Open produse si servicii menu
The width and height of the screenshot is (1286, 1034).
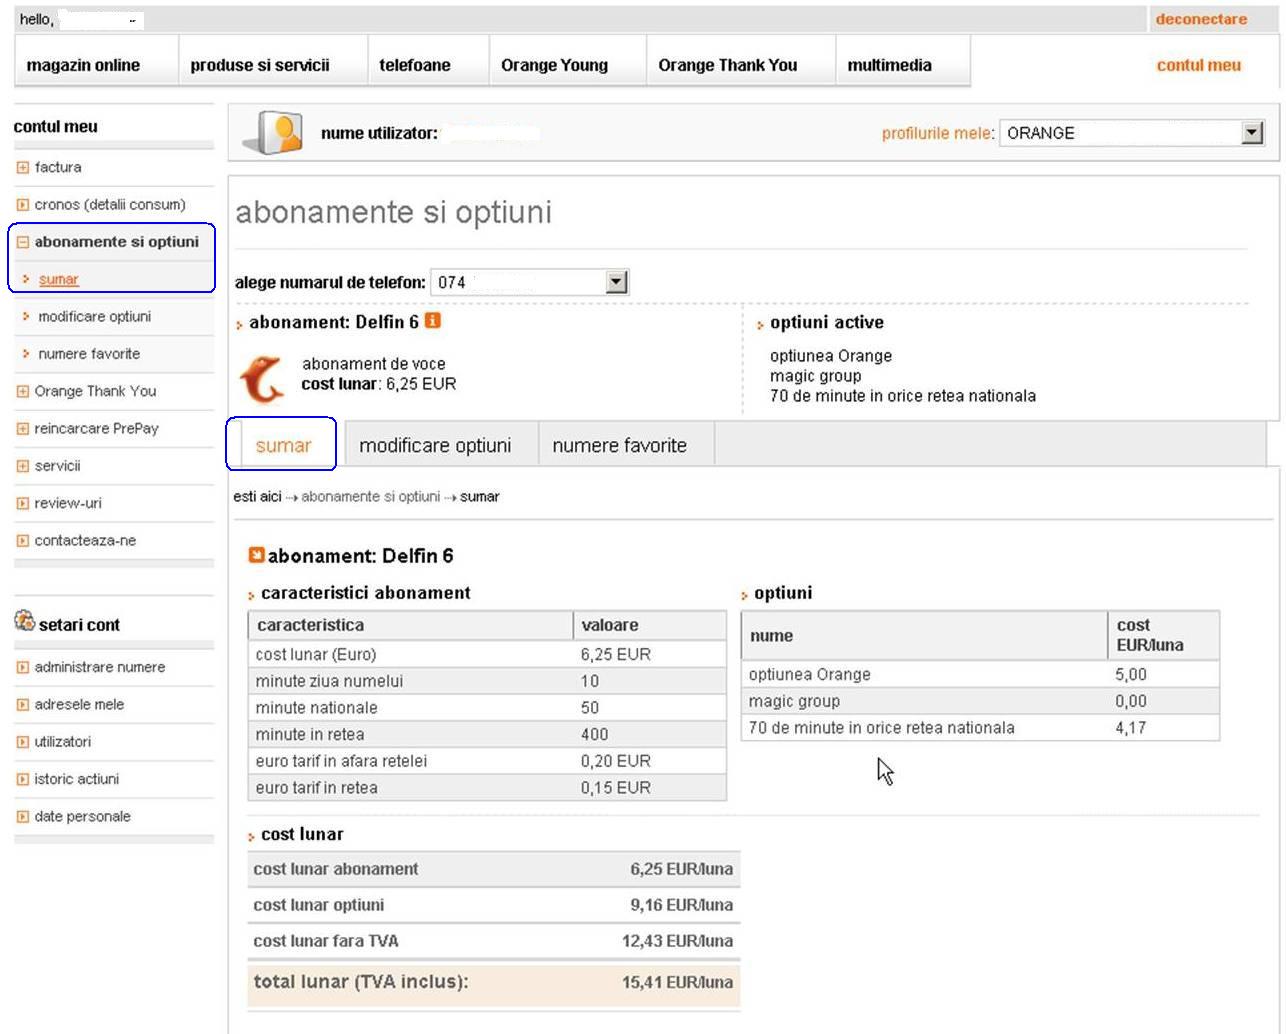click(x=260, y=65)
